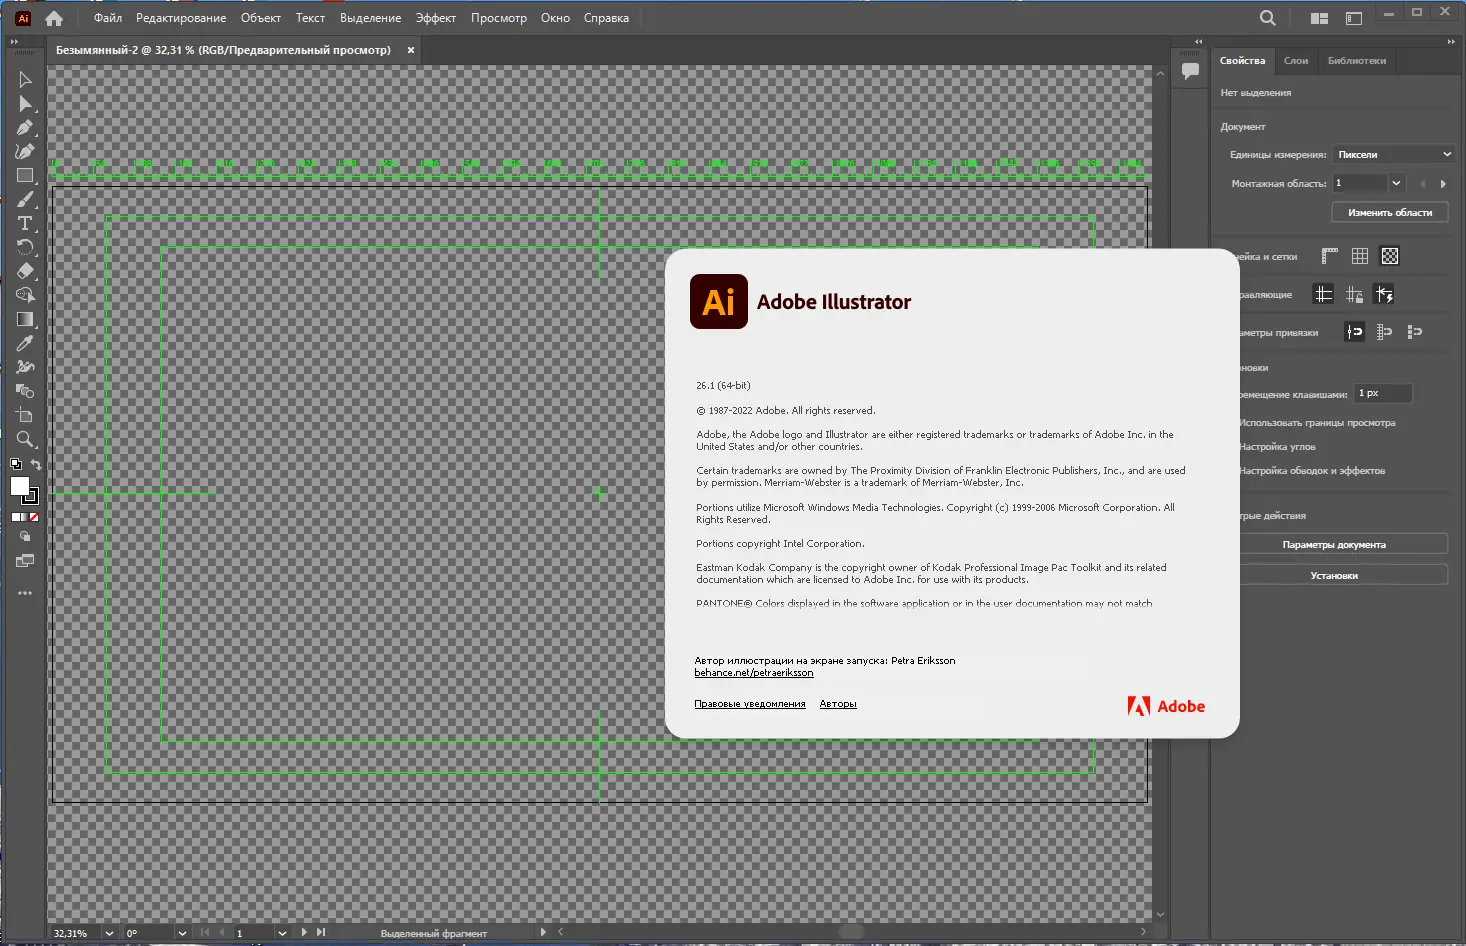Select the Curvature tool
The width and height of the screenshot is (1466, 946).
(25, 151)
